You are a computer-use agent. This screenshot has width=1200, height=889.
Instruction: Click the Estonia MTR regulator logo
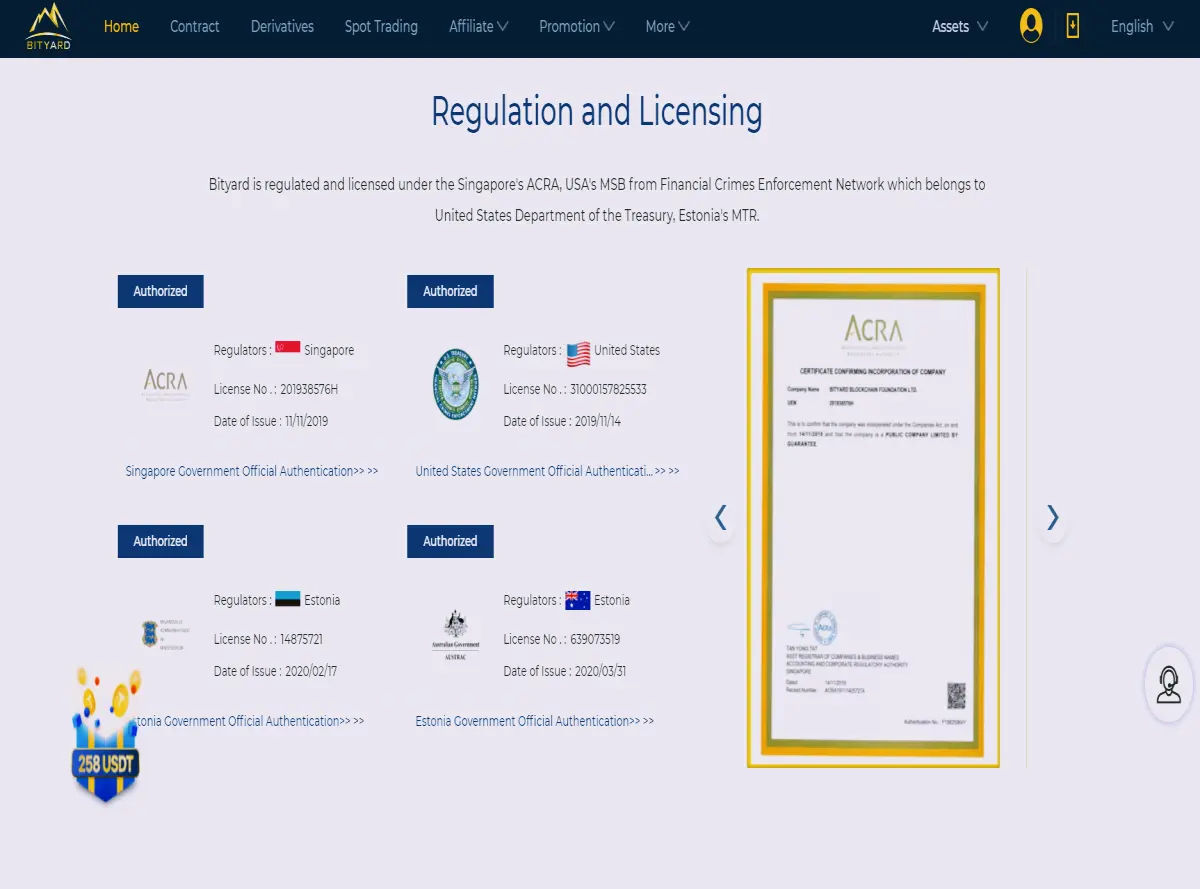(165, 633)
